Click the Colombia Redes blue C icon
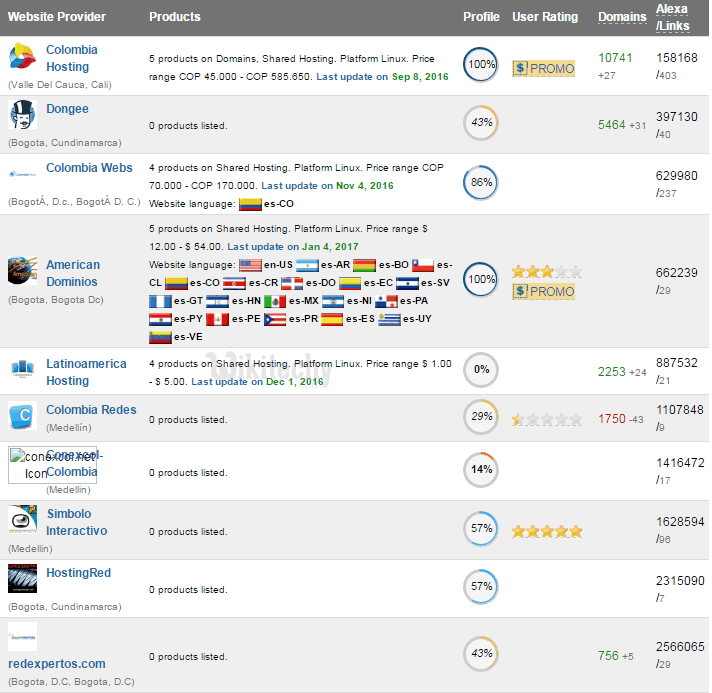Screen dimensions: 712x693 22,417
